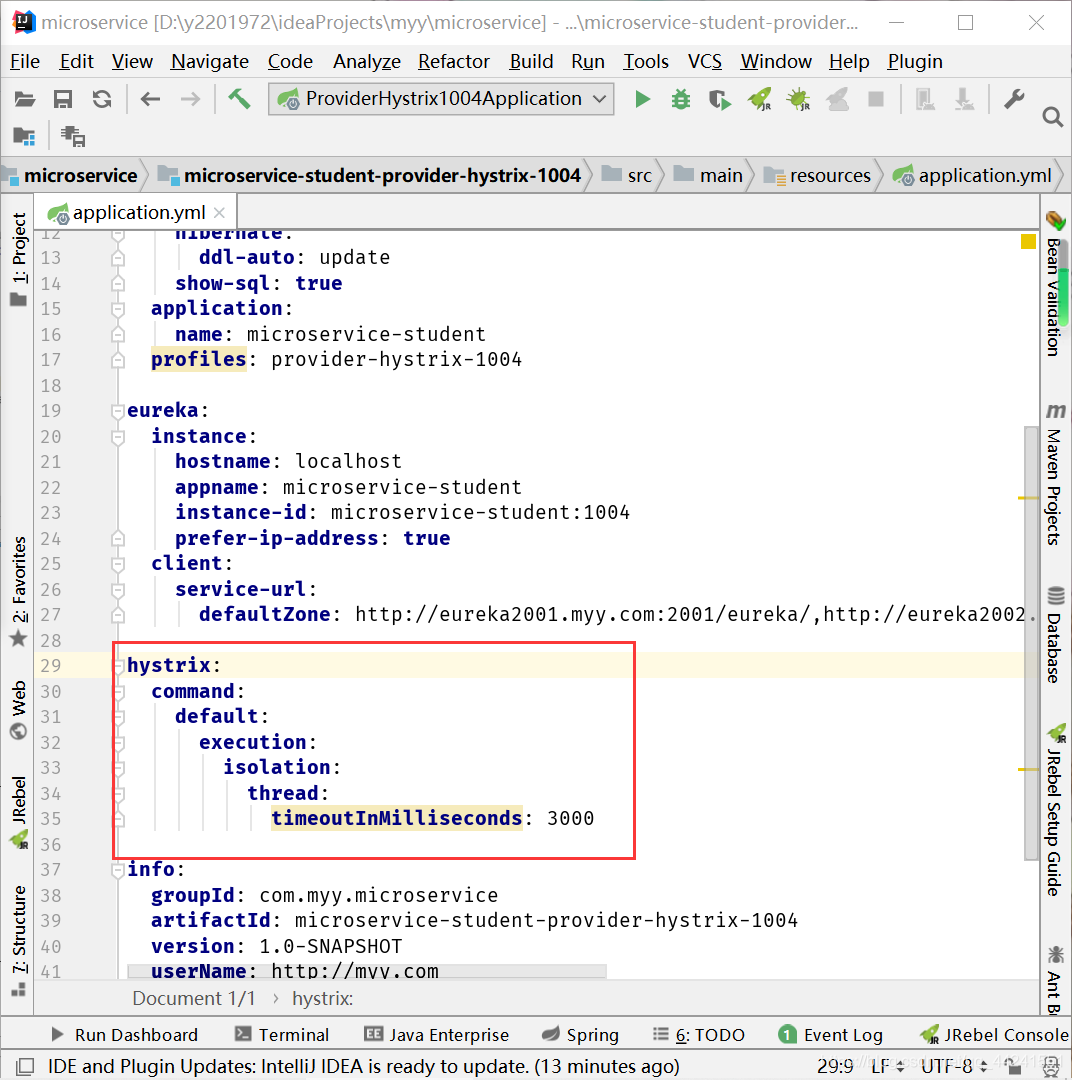
Task: Click the 29:9 caret position indicator
Action: coord(835,1067)
